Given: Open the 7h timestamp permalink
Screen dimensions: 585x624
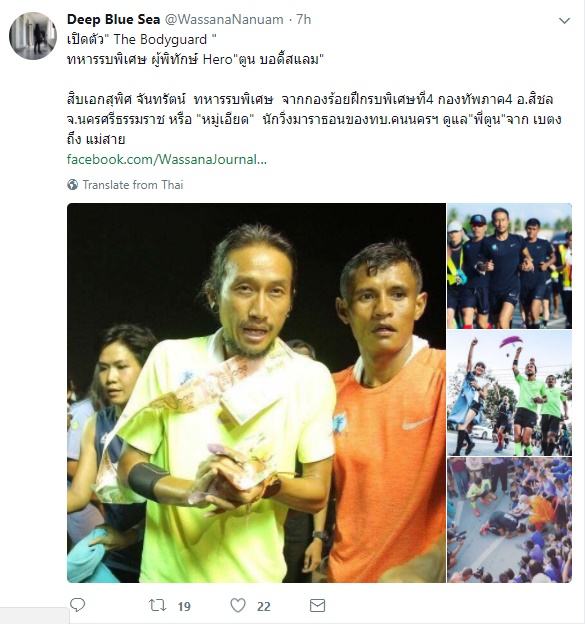Looking at the screenshot, I should 304,20.
